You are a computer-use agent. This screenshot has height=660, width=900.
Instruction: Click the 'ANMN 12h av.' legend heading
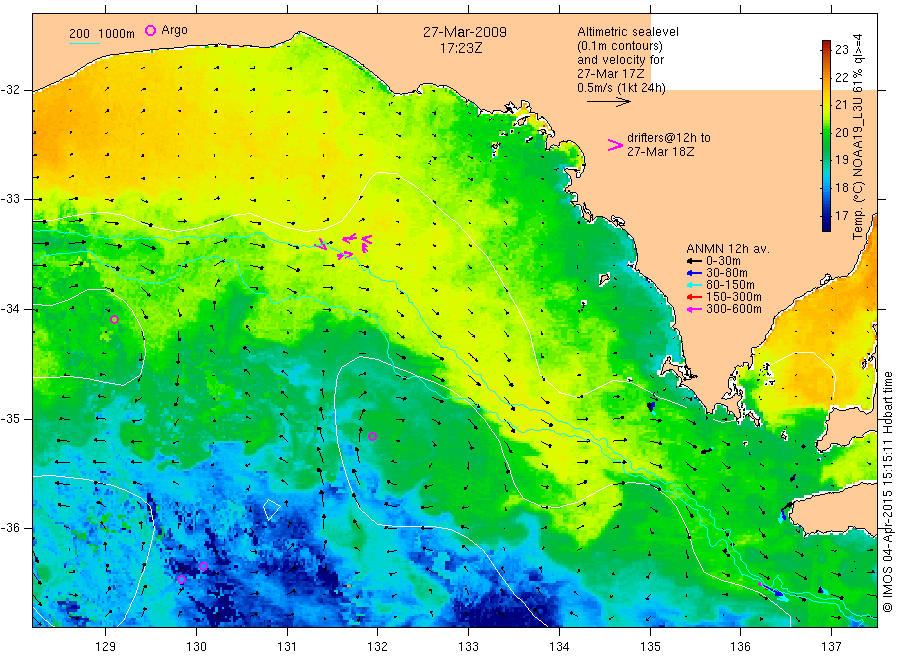tap(728, 249)
